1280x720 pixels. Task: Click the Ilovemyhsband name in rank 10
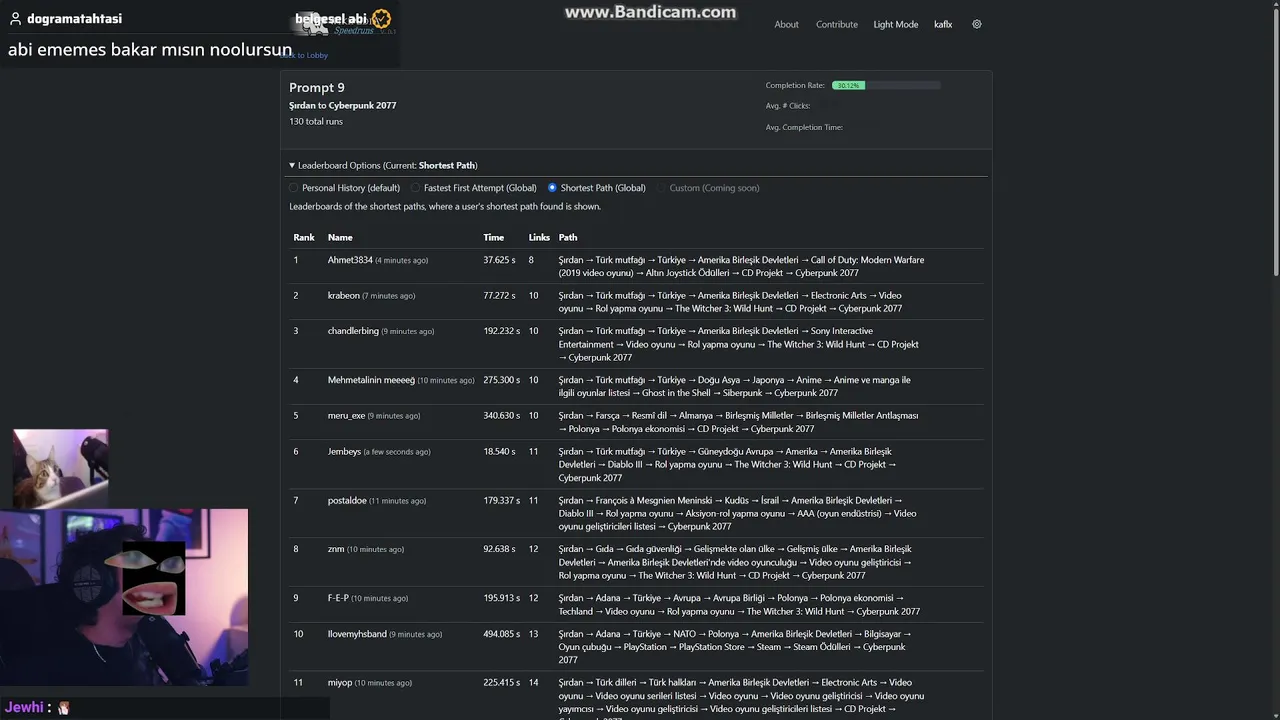[x=357, y=634]
